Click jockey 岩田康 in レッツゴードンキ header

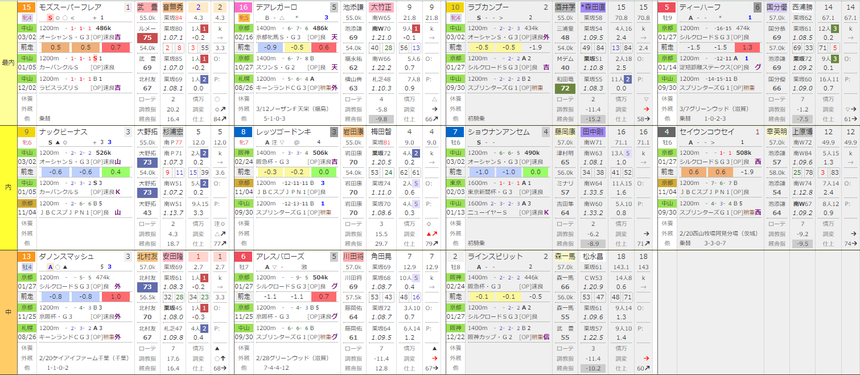click(x=354, y=132)
